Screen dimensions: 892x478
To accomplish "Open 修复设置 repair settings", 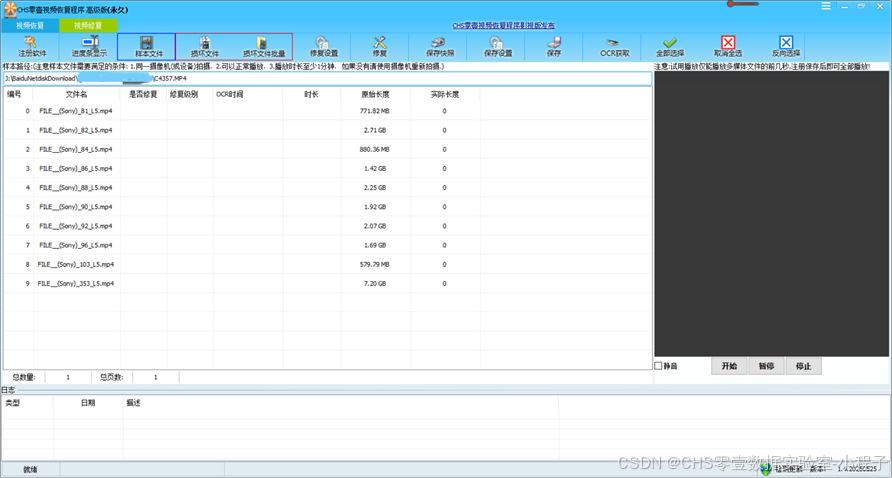I will tap(322, 47).
